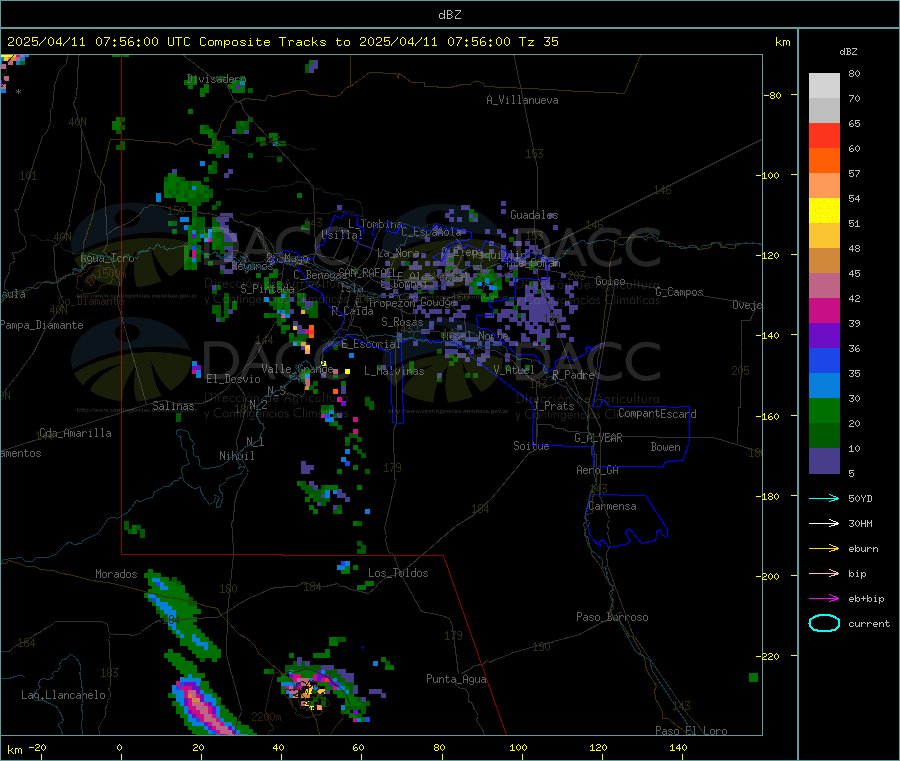Click the 'S_Rosas' map label
The width and height of the screenshot is (900, 761).
coord(402,323)
